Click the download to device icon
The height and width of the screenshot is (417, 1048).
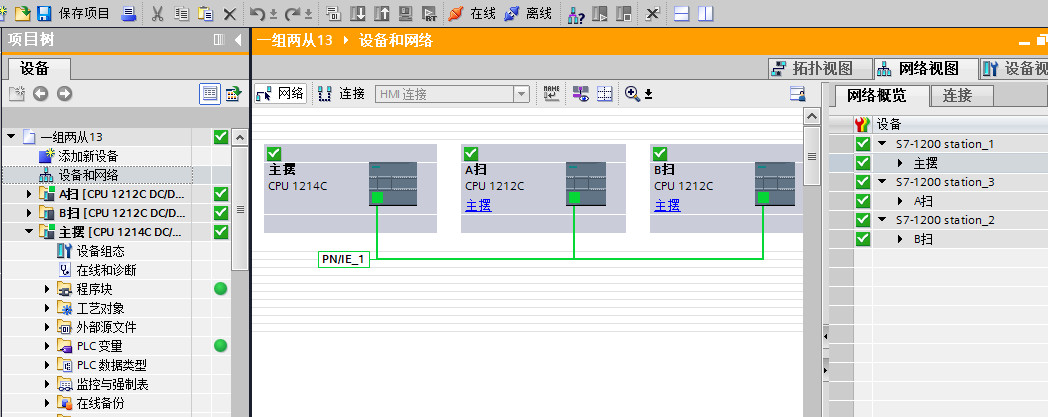pyautogui.click(x=358, y=13)
